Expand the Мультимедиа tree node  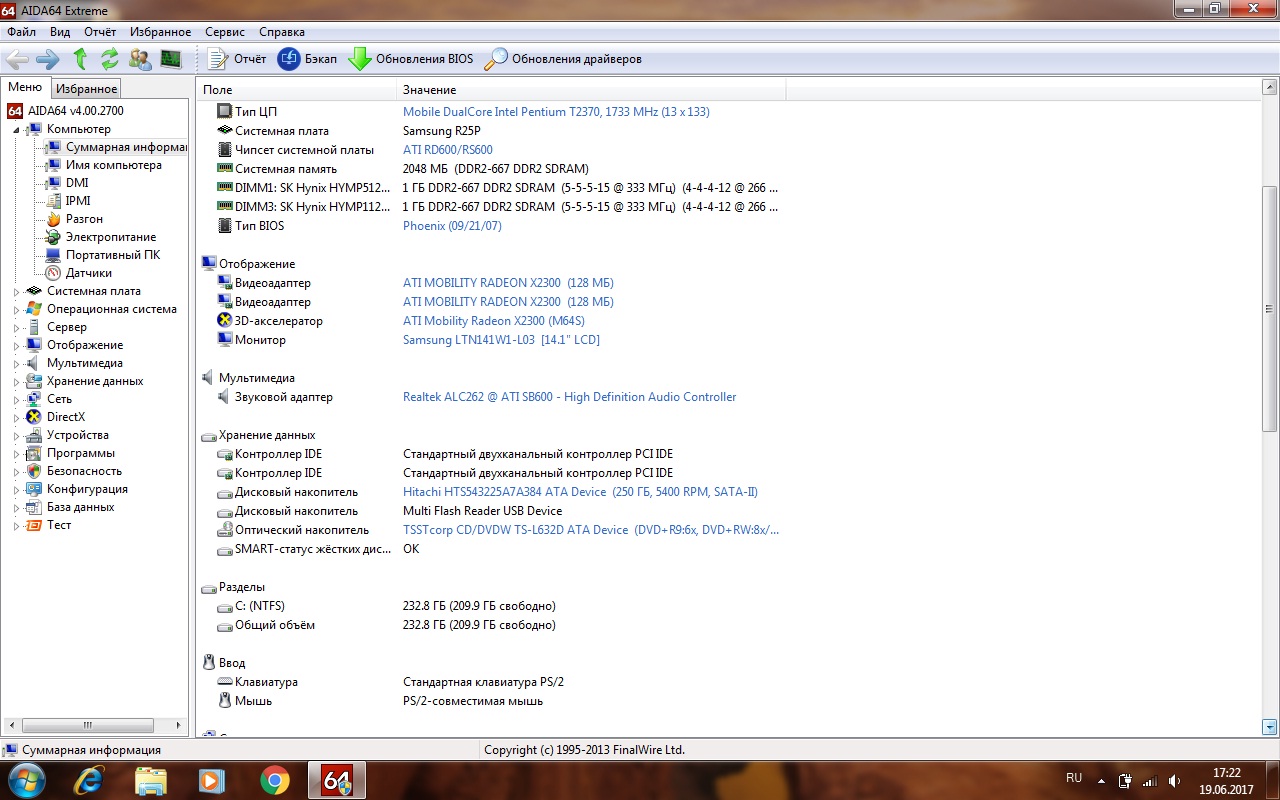tap(17, 364)
